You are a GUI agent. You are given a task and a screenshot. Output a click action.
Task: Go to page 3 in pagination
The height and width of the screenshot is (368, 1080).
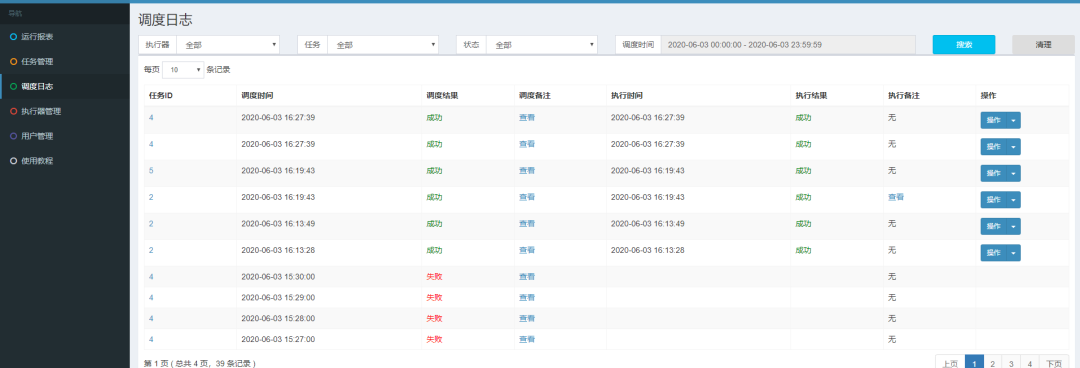[x=1010, y=363]
